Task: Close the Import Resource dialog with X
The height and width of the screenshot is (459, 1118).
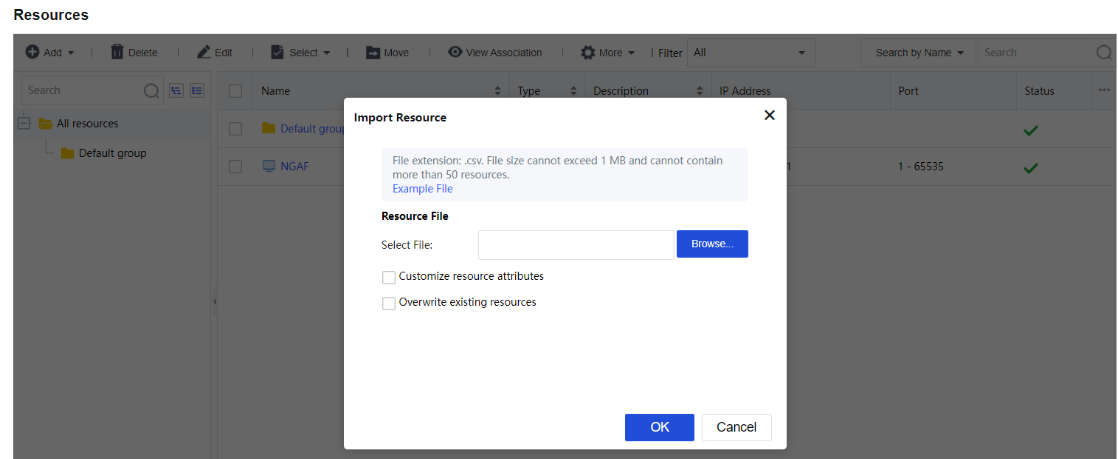Action: pos(769,115)
